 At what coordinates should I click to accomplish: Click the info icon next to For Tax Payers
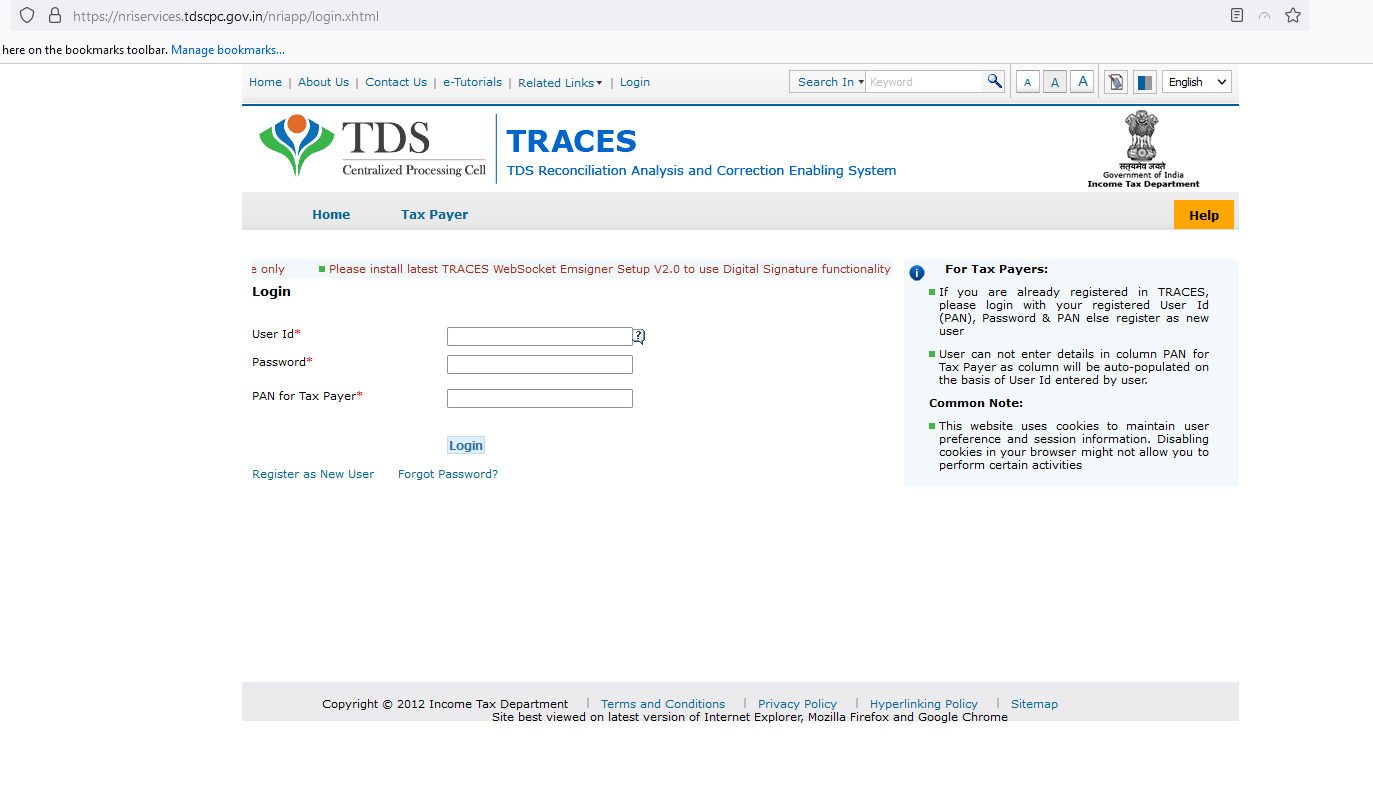click(916, 272)
